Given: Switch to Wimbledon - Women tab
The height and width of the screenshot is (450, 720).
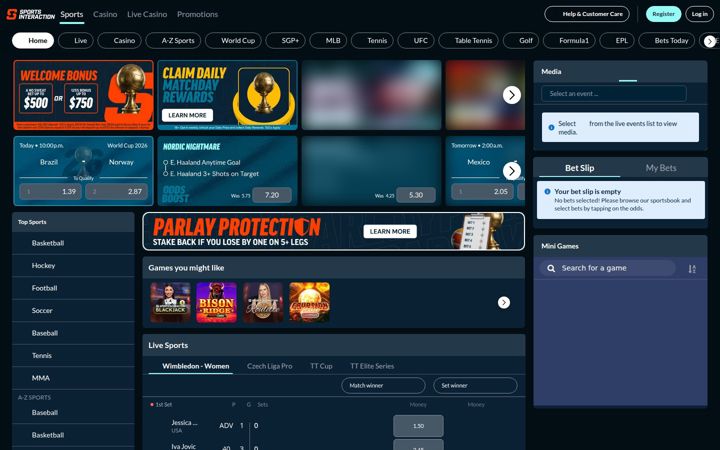Looking at the screenshot, I should [196, 366].
